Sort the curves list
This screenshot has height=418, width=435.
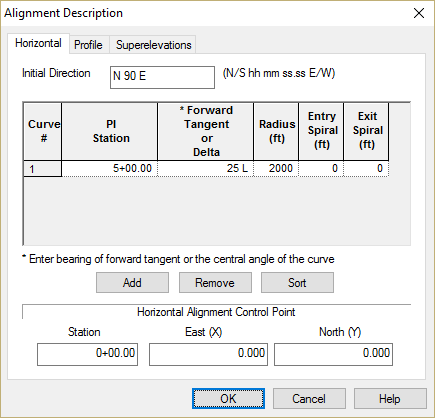click(297, 283)
